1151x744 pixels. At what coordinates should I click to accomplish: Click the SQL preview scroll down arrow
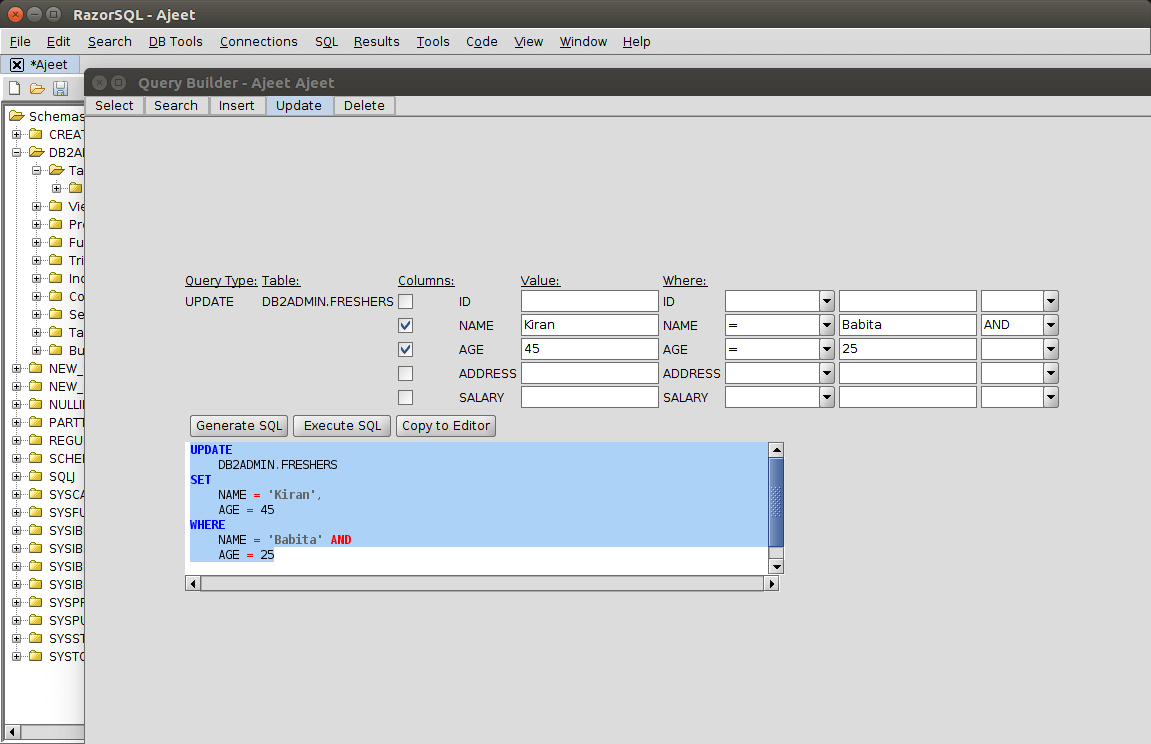[776, 566]
